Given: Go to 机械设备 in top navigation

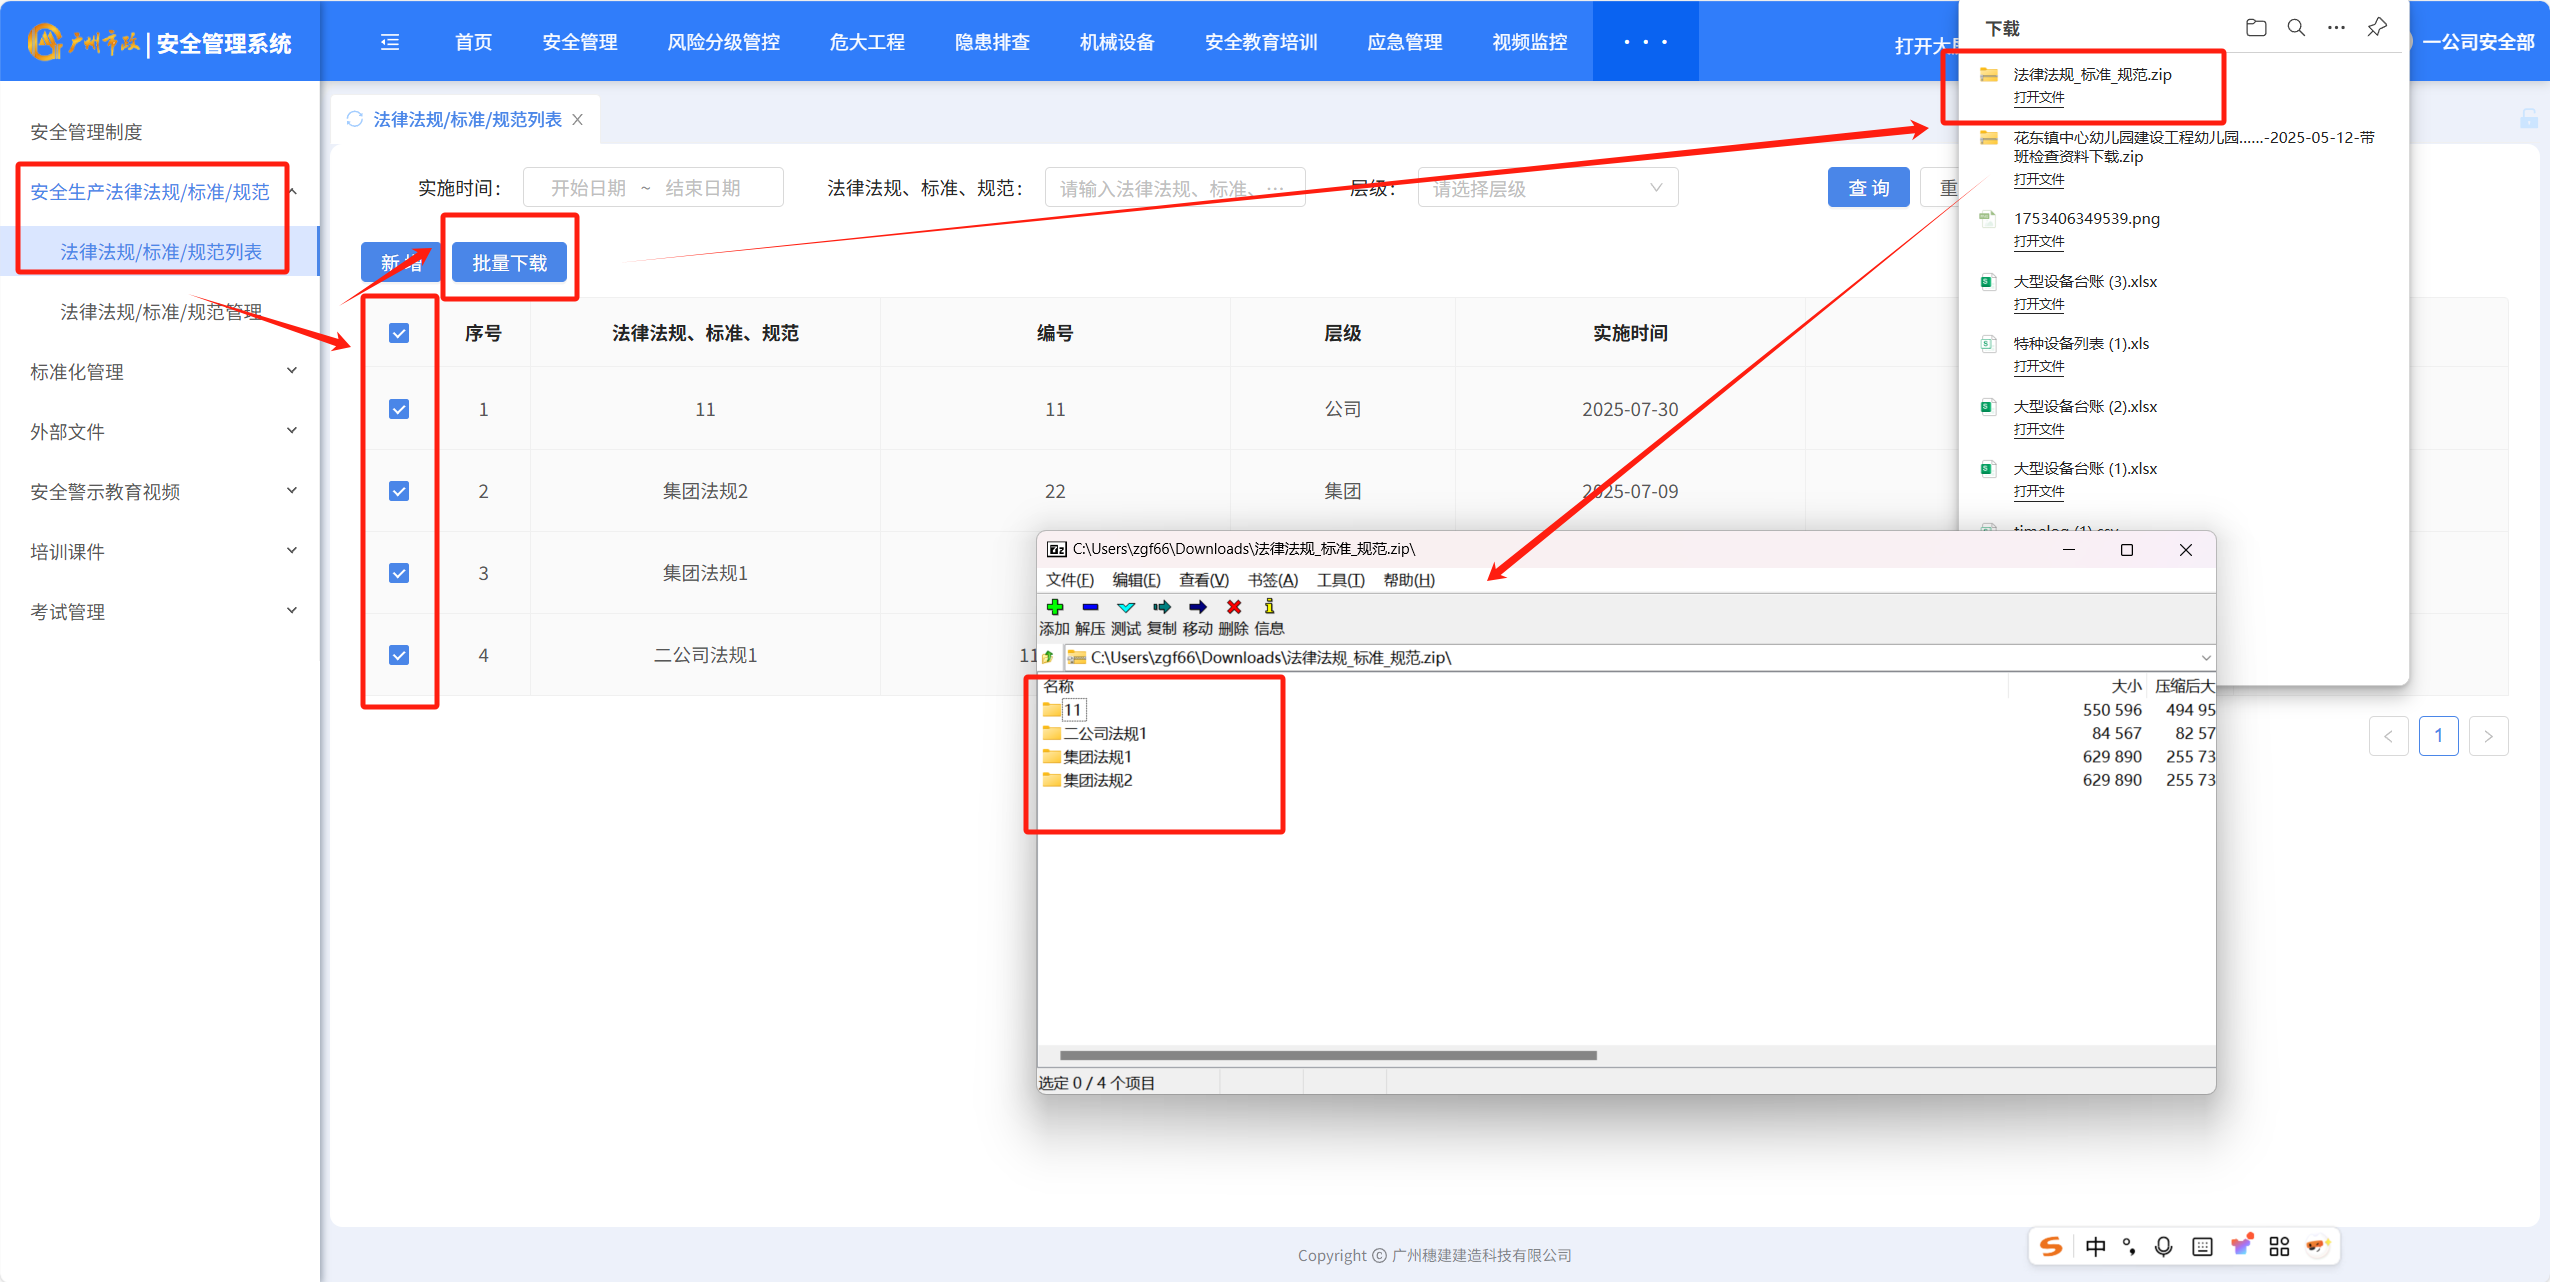Looking at the screenshot, I should [x=1117, y=42].
